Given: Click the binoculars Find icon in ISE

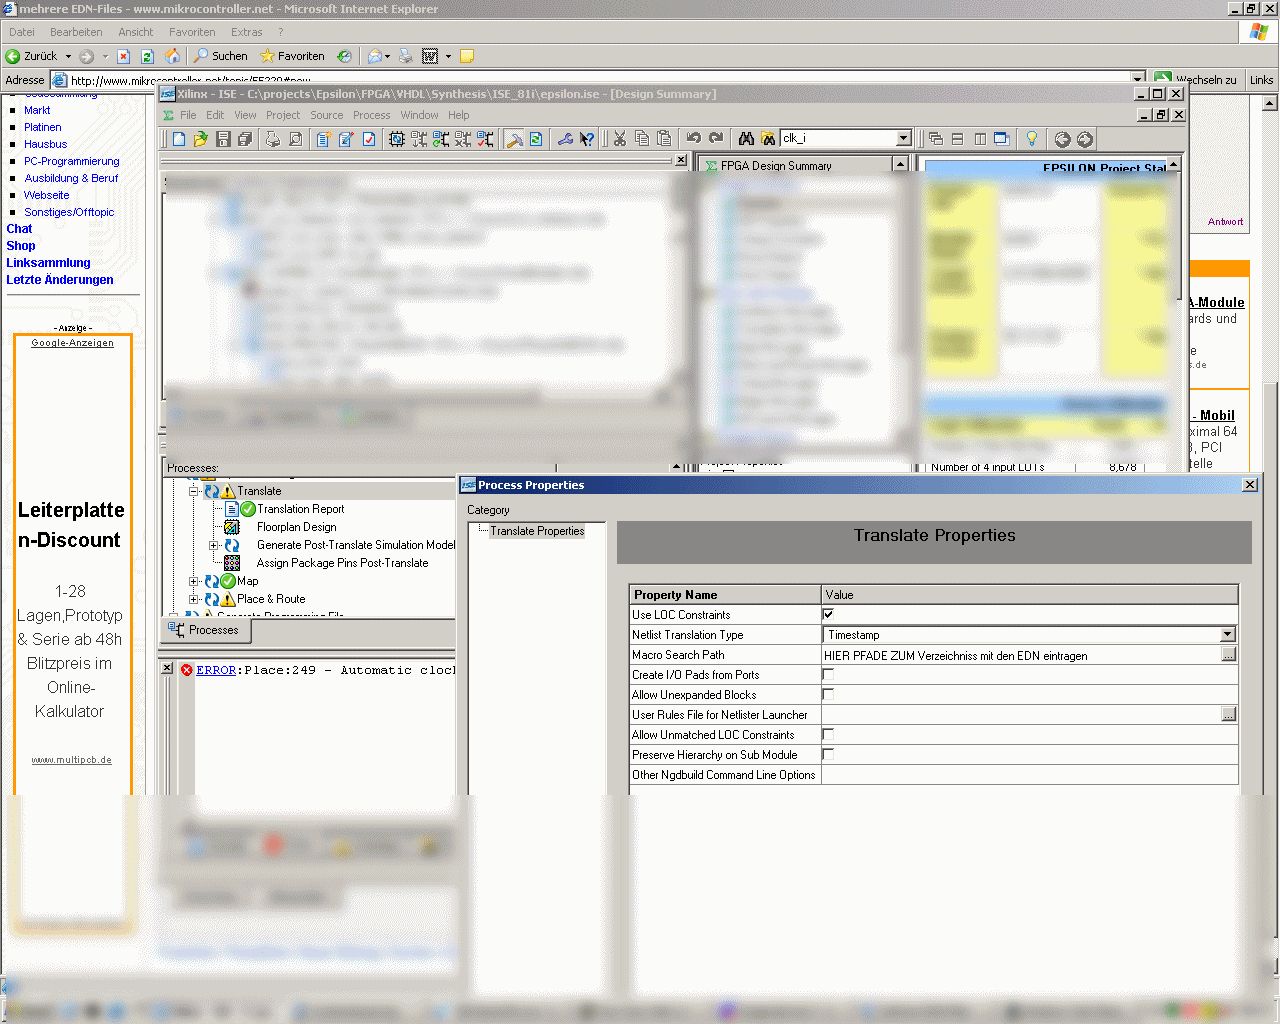Looking at the screenshot, I should tap(746, 139).
